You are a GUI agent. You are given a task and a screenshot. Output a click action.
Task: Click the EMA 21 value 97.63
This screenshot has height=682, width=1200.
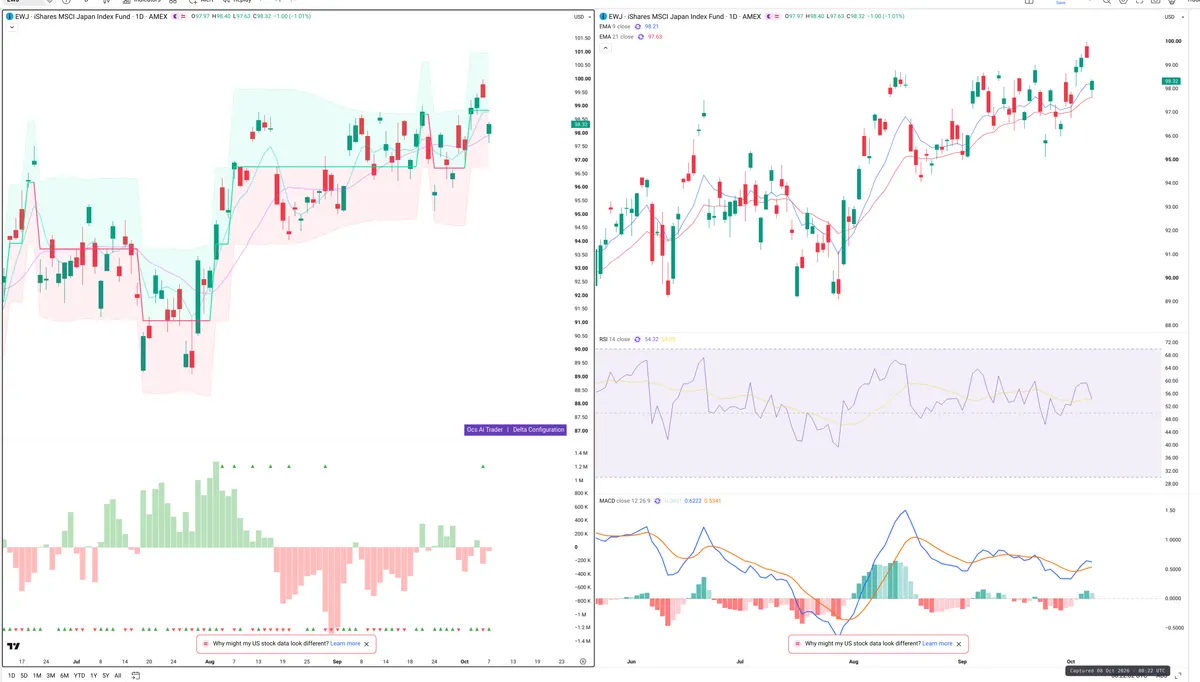(655, 37)
